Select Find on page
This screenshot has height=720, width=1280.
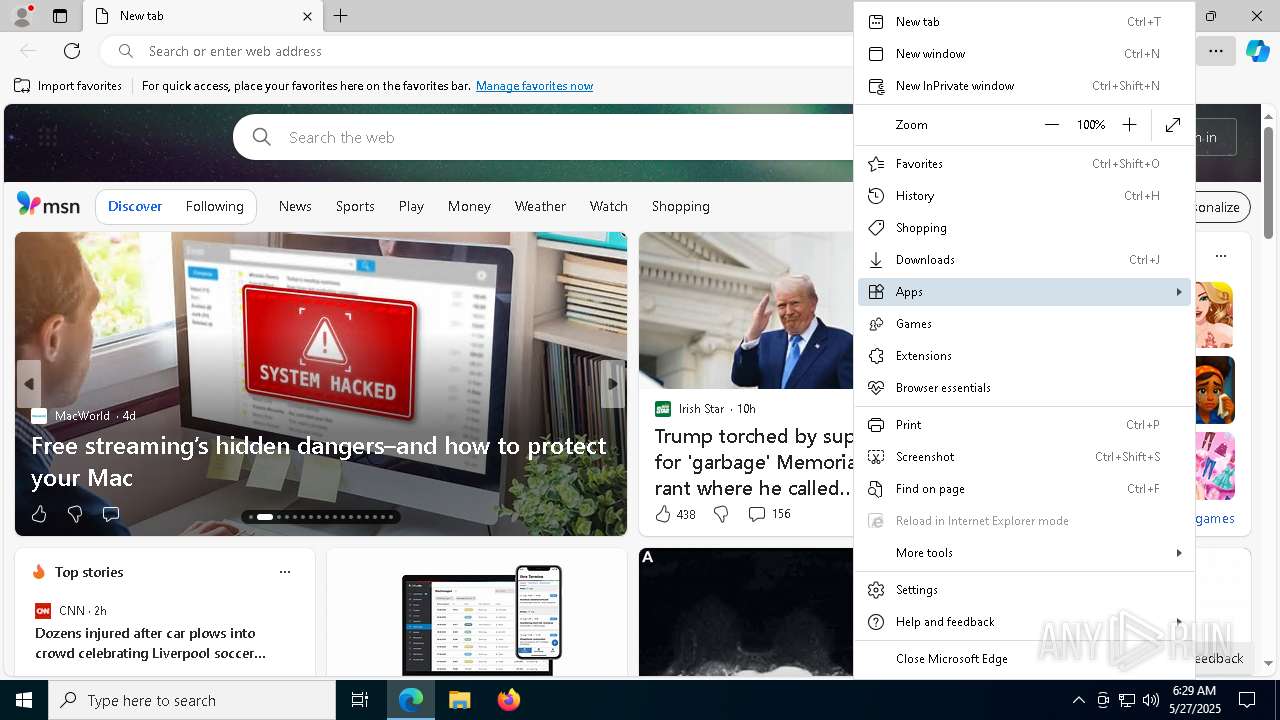click(x=1024, y=489)
